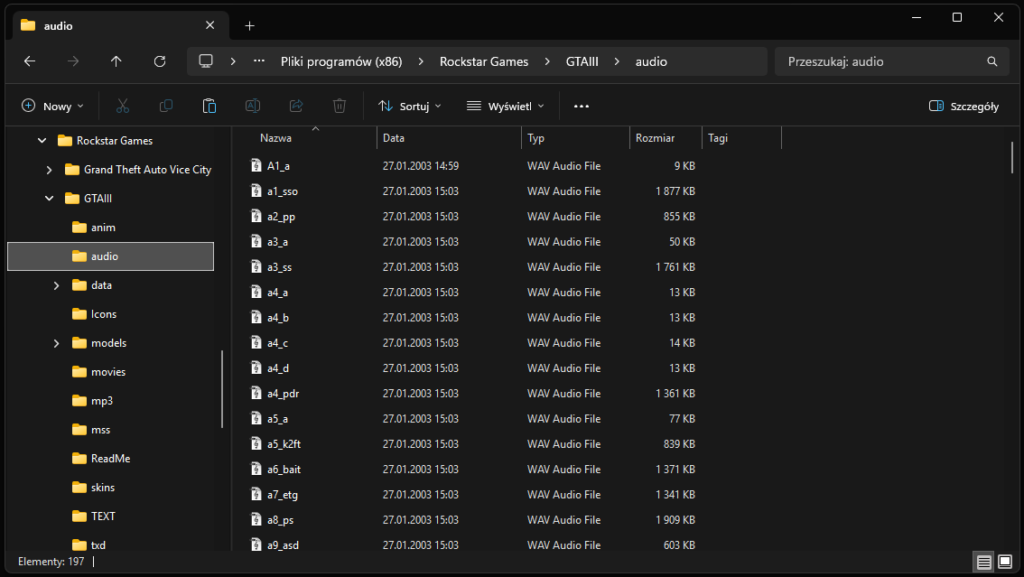This screenshot has height=577, width=1024.
Task: Open the more options ellipsis menu
Action: (x=581, y=106)
